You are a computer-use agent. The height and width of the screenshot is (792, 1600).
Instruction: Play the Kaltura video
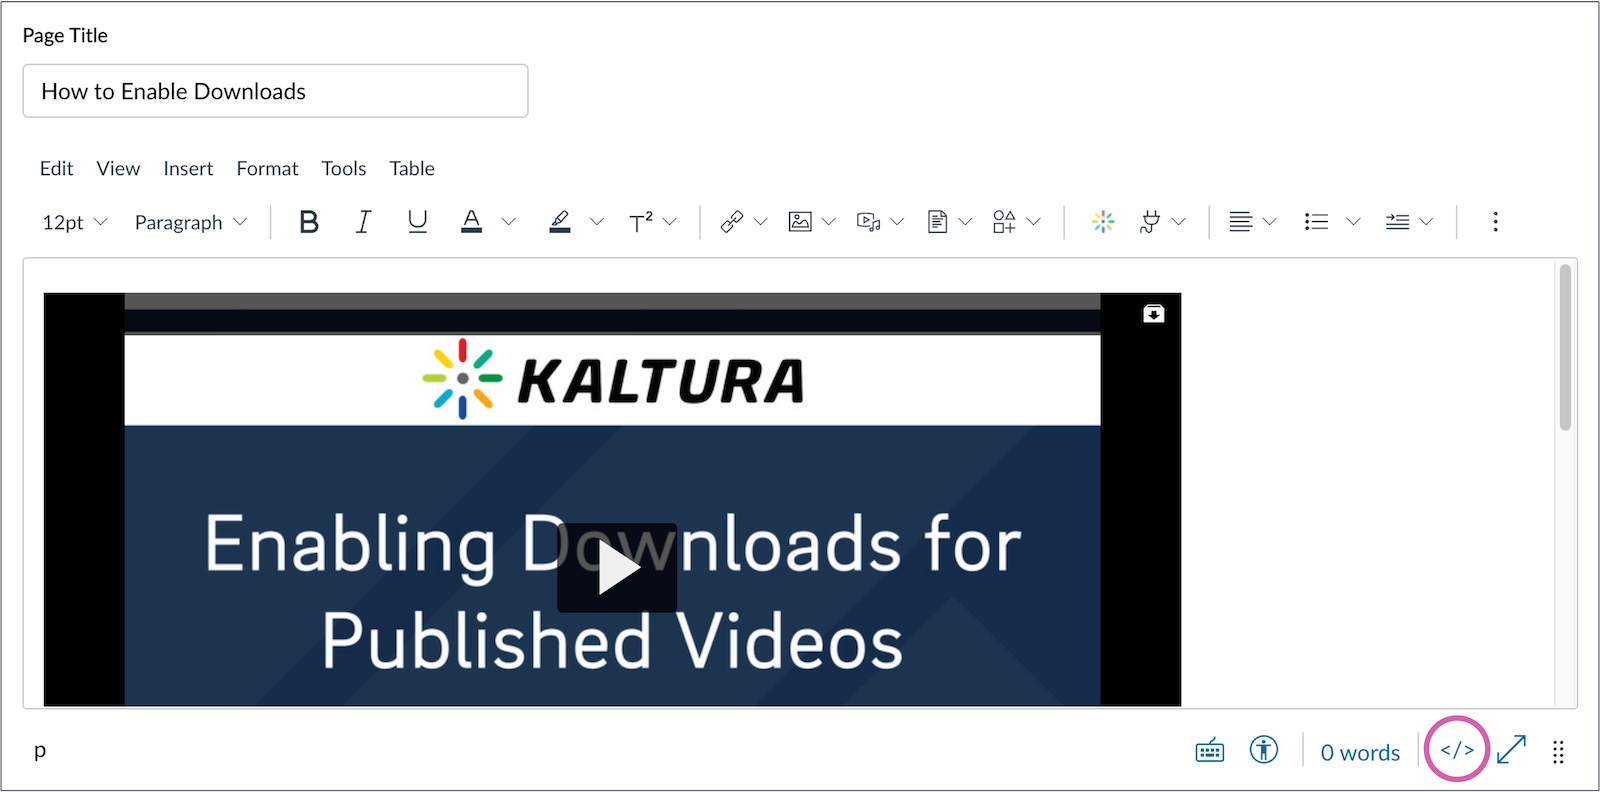(617, 568)
